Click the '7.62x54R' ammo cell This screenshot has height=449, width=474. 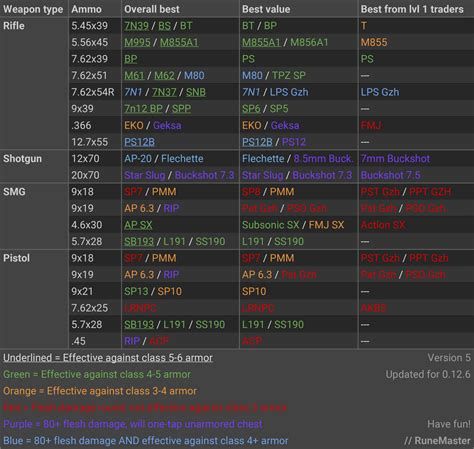(93, 92)
